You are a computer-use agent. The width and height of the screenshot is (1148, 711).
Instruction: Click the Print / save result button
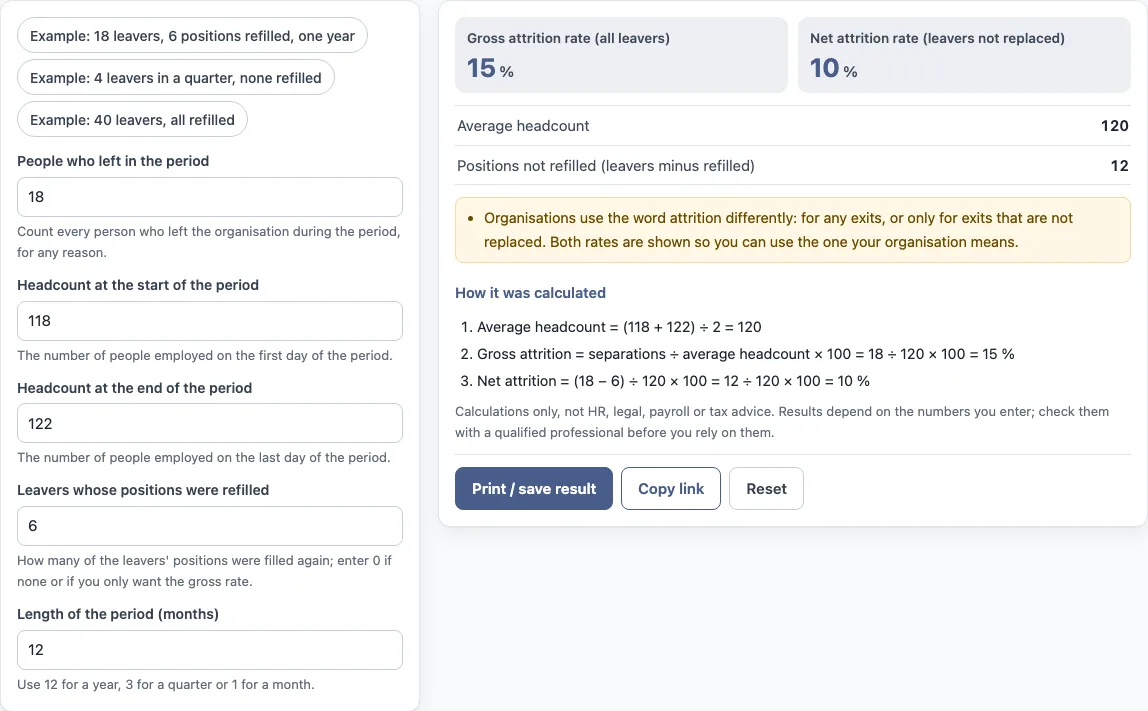pyautogui.click(x=534, y=488)
